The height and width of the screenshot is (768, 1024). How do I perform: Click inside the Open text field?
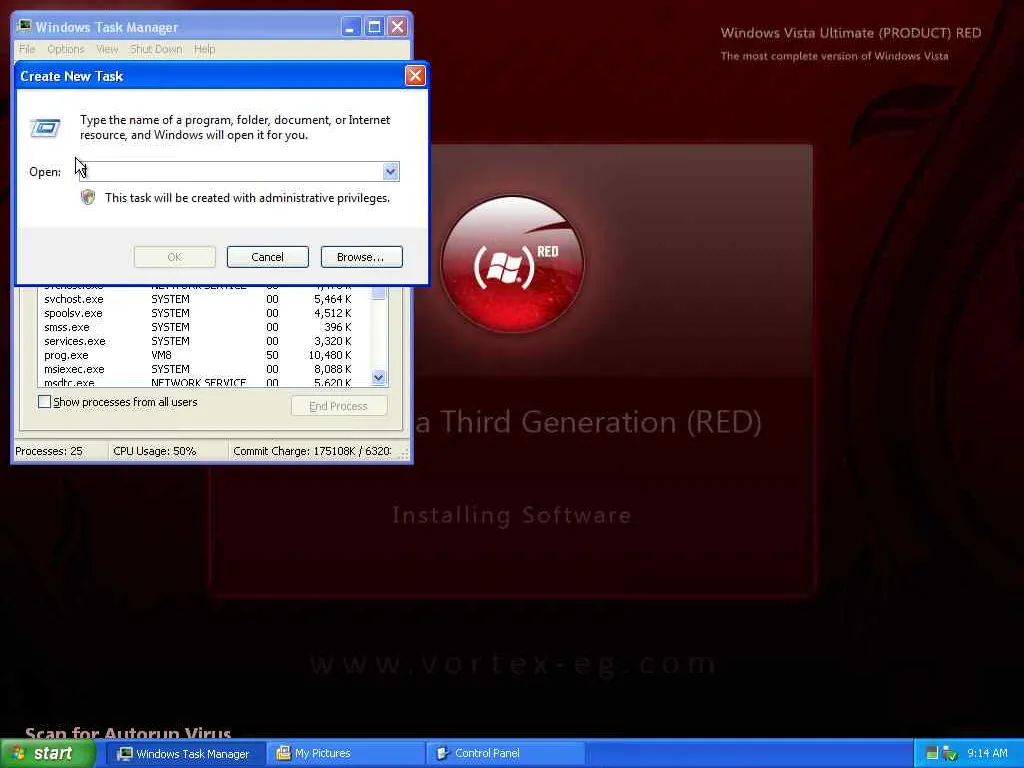click(230, 172)
